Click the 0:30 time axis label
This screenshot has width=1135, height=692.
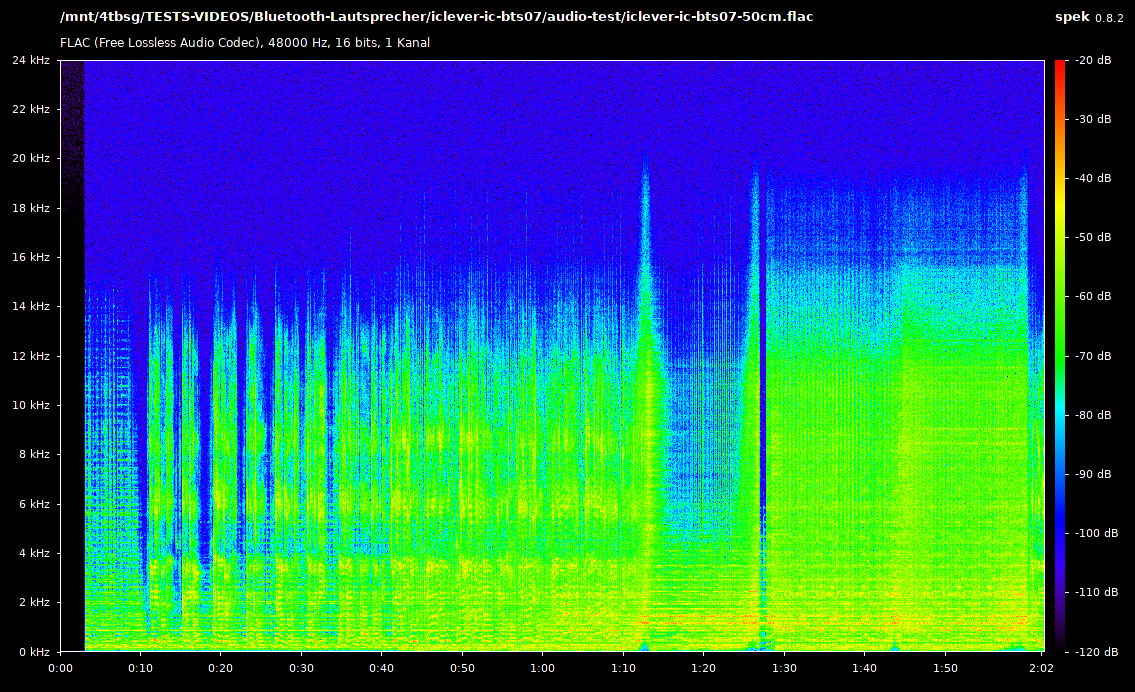[x=302, y=668]
